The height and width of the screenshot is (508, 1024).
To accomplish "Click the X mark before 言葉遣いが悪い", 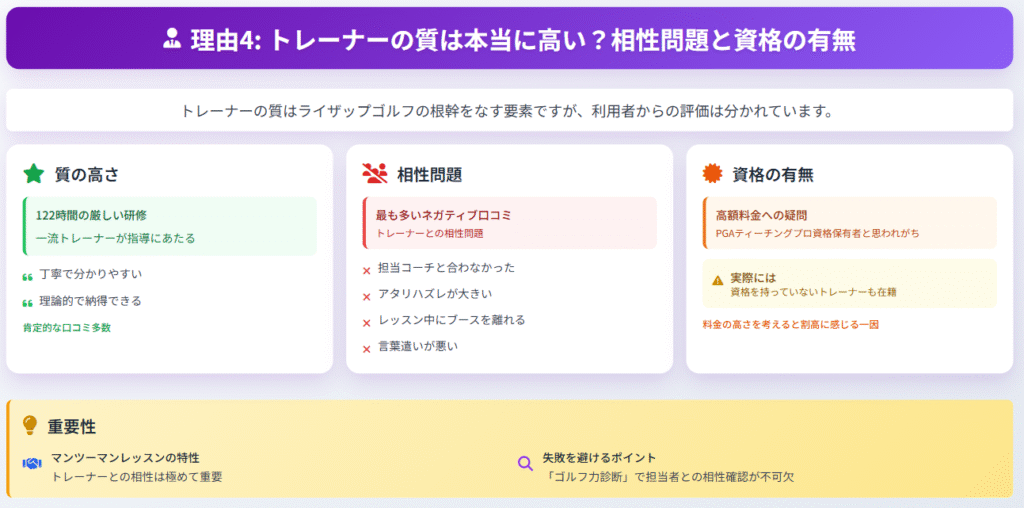I will click(366, 349).
